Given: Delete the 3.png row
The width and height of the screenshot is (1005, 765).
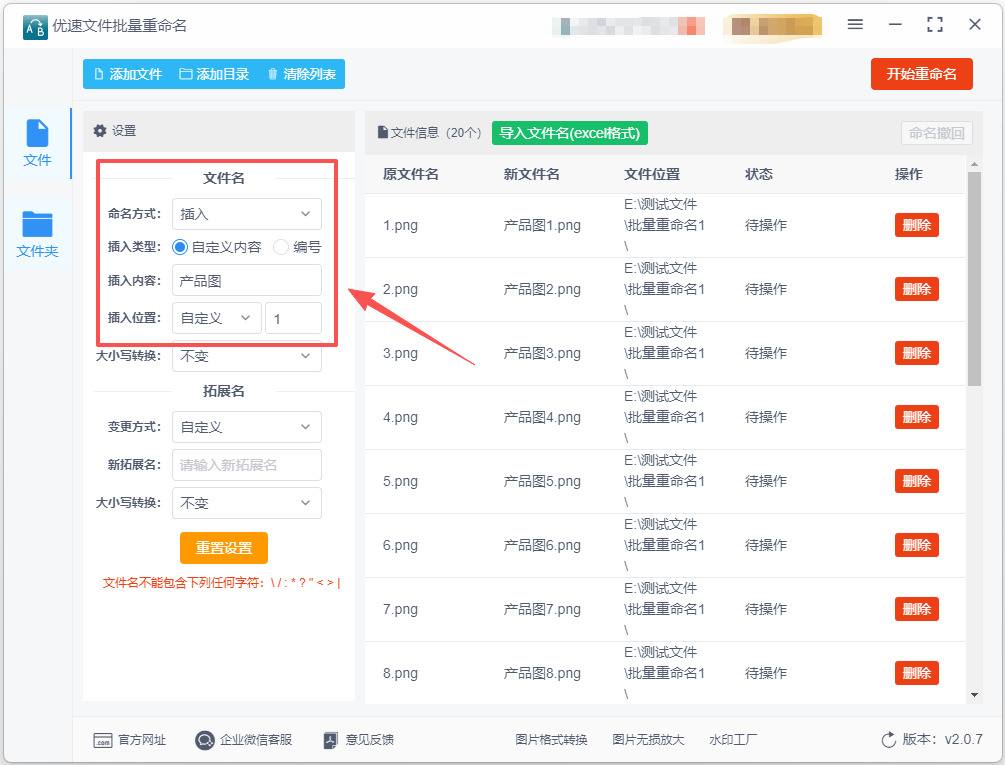Looking at the screenshot, I should coord(917,354).
